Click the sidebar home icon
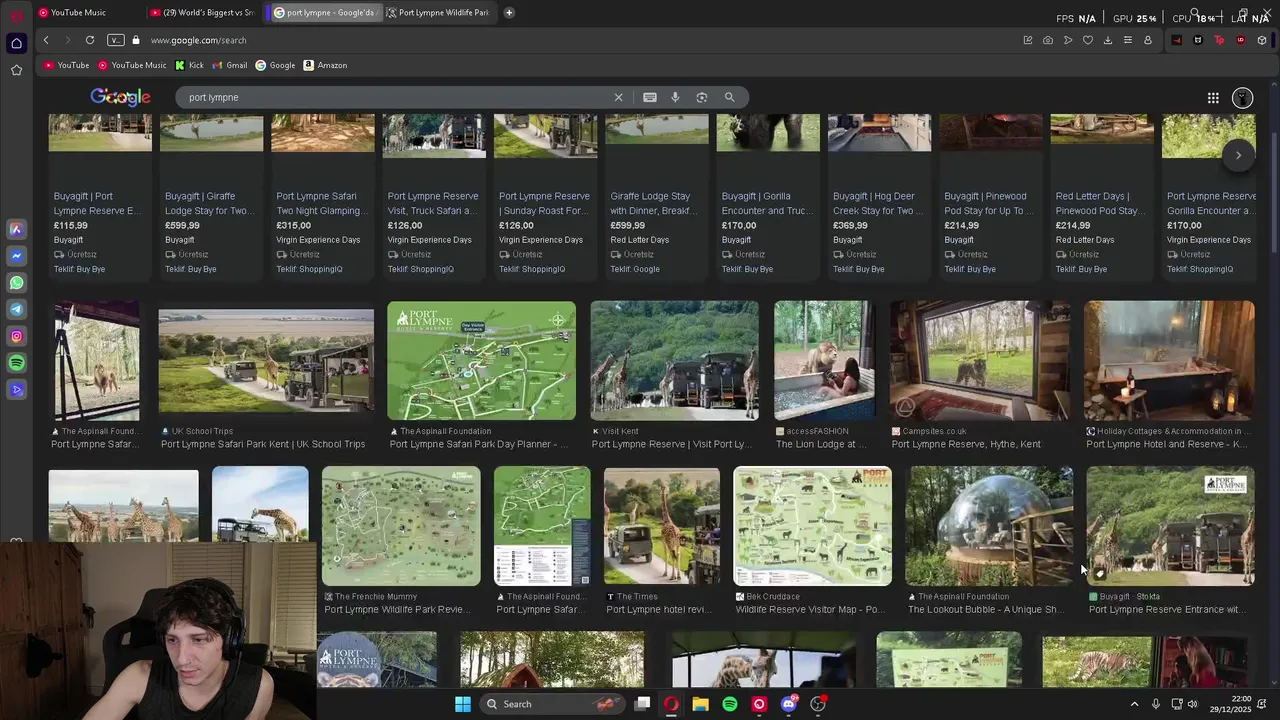This screenshot has height=720, width=1280. point(16,43)
